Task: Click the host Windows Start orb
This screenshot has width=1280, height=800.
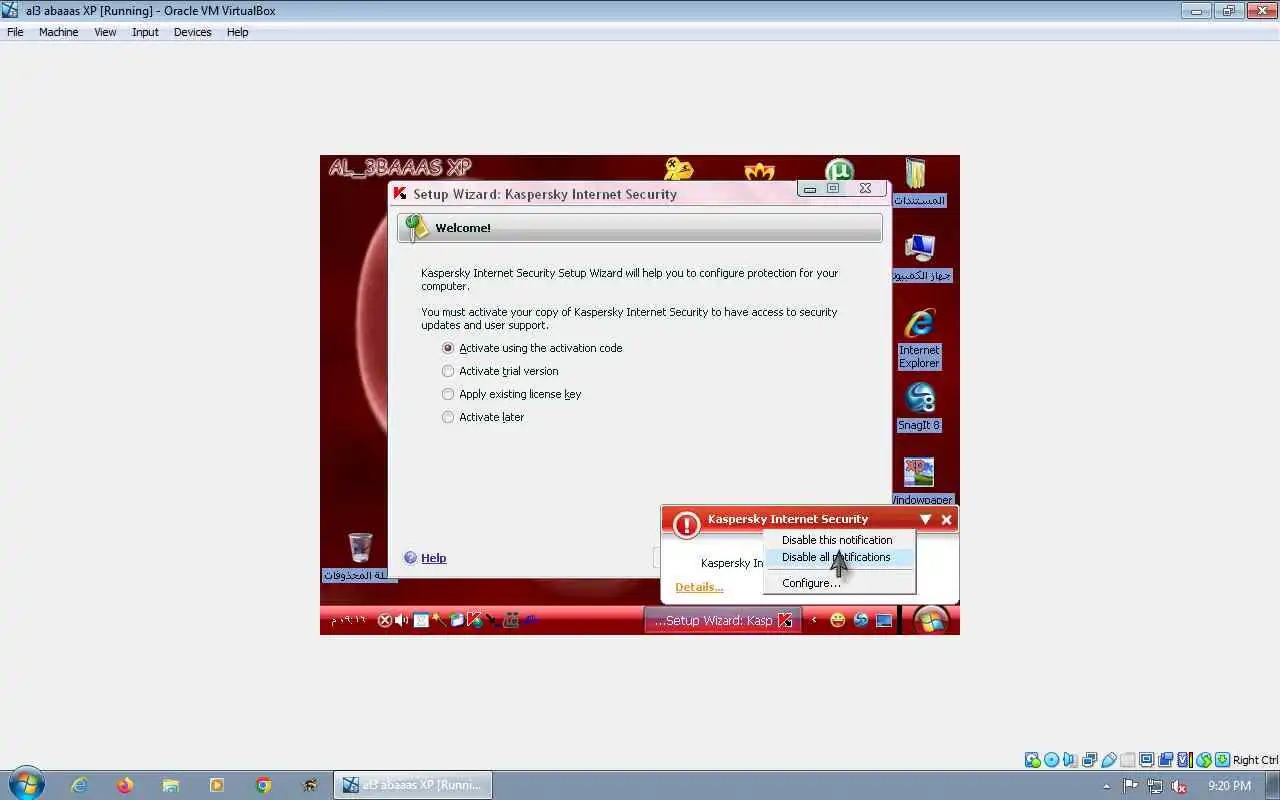Action: [27, 784]
